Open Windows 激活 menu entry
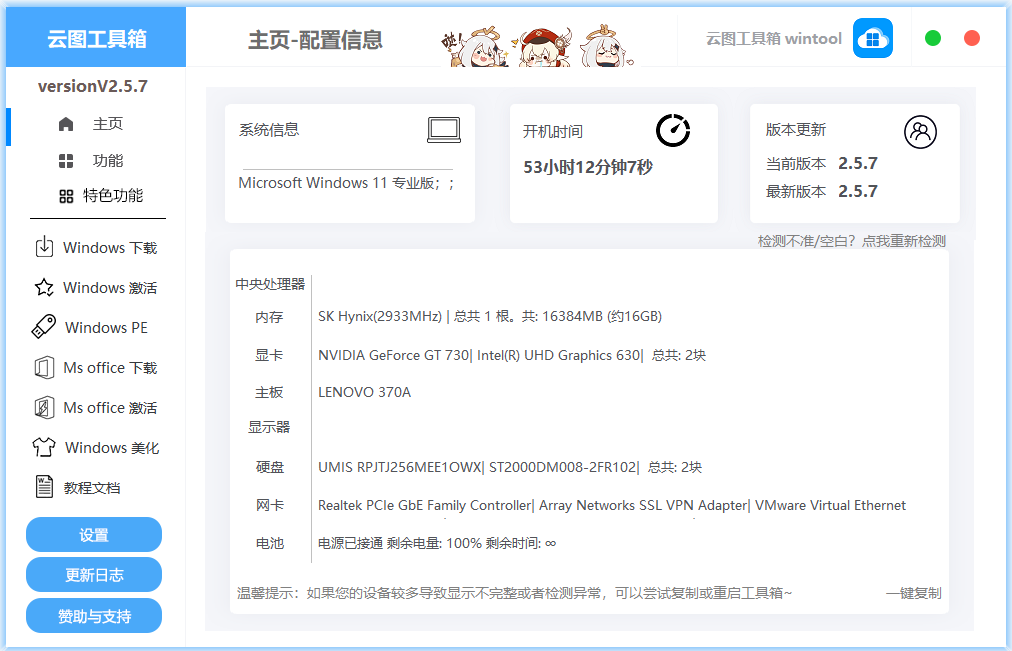 (110, 288)
